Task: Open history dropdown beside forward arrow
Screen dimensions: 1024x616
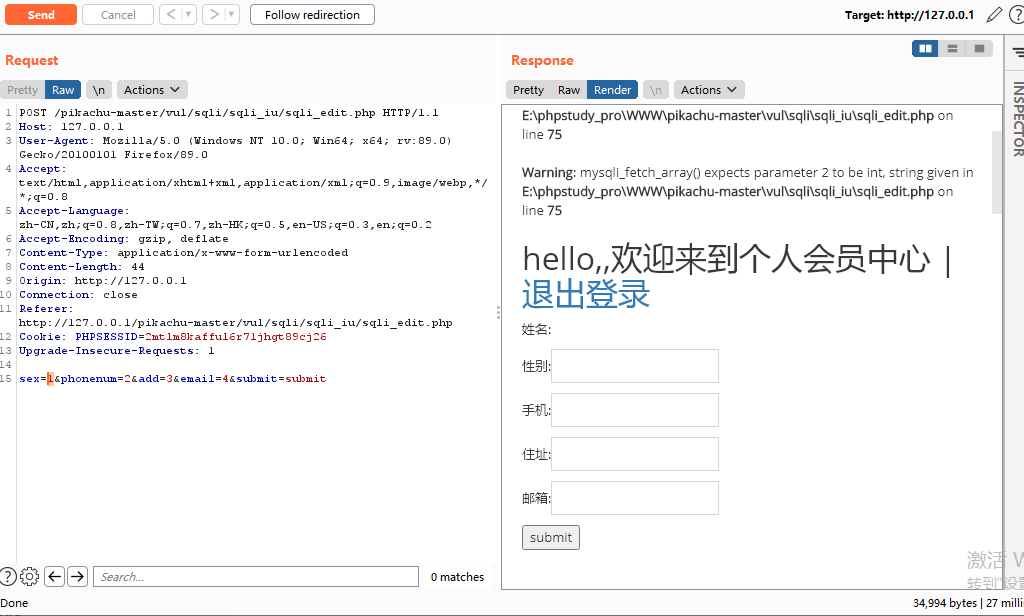Action: click(x=232, y=14)
